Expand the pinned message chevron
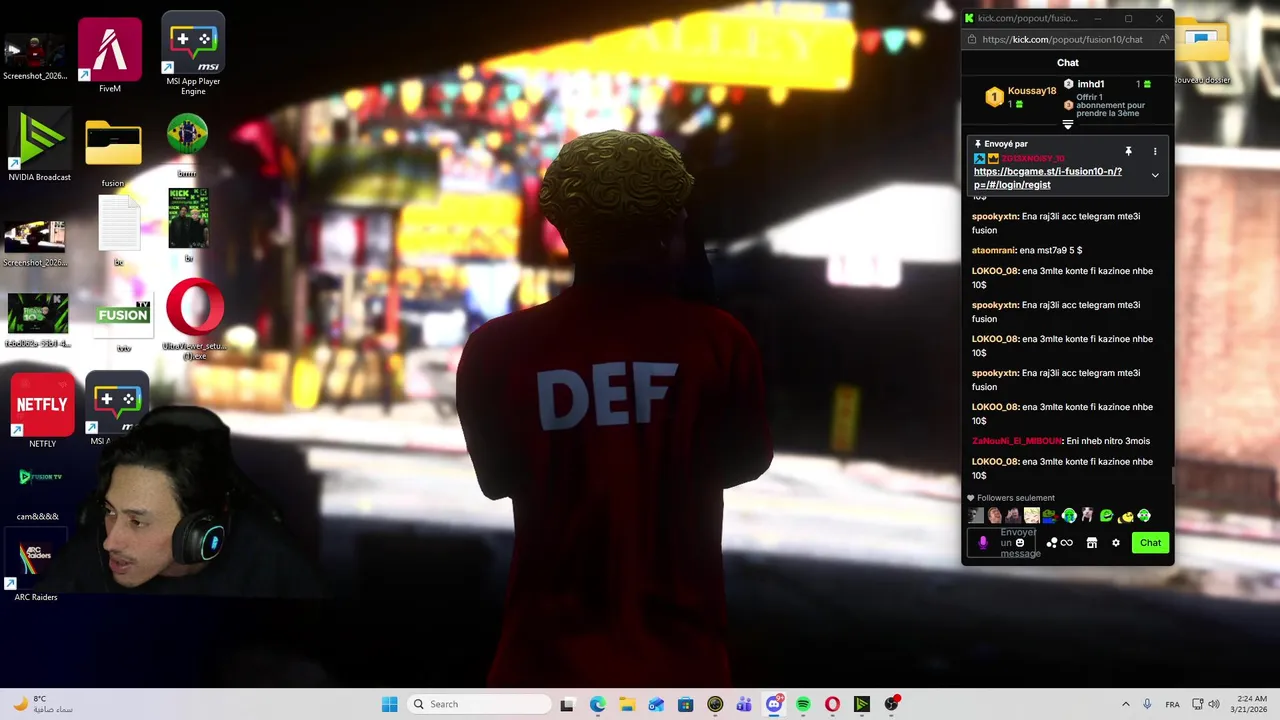 pos(1155,175)
